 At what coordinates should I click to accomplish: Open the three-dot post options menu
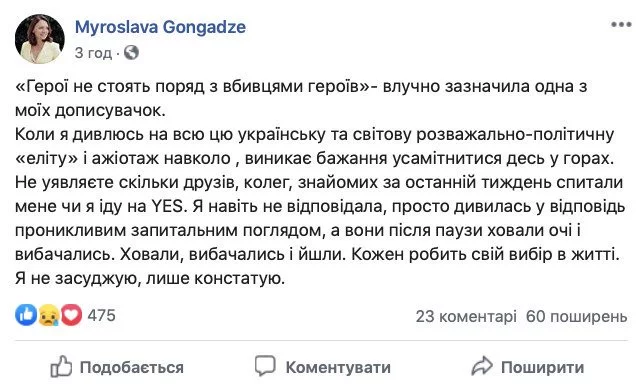click(621, 25)
